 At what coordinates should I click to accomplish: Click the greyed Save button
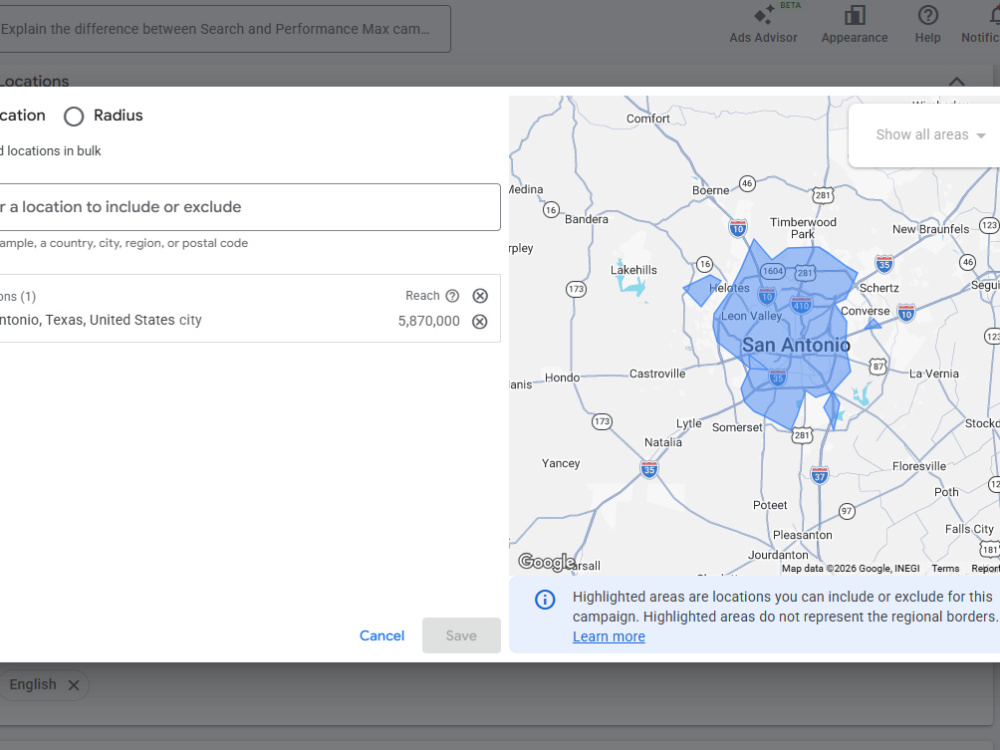click(461, 636)
